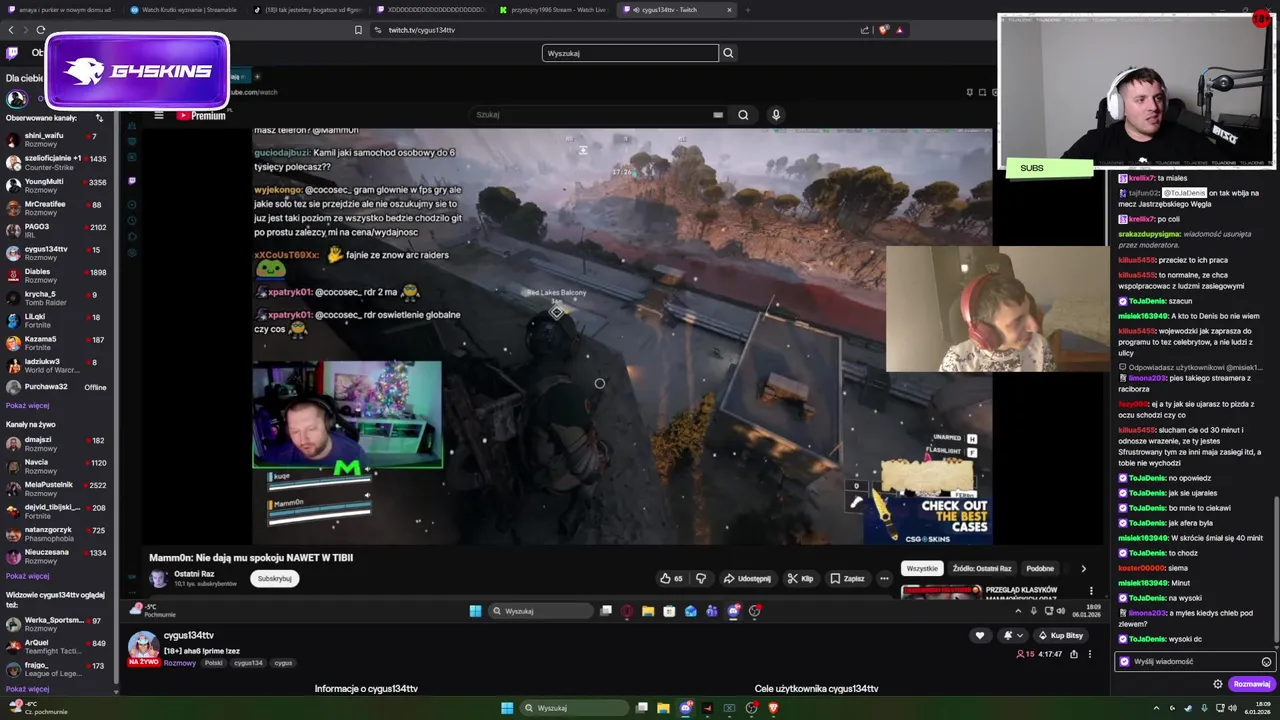Screen dimensions: 1280x720
Task: Open a new browser tab
Action: pyautogui.click(x=748, y=10)
